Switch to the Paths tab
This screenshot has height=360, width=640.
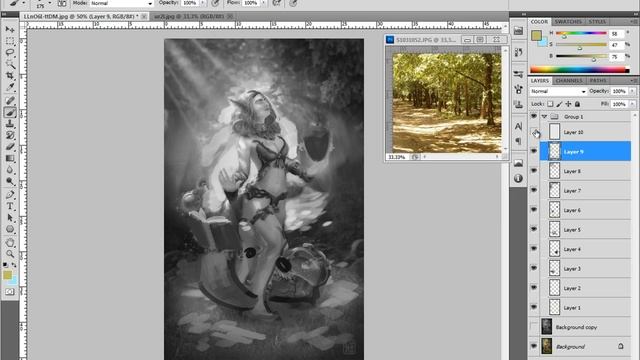(x=598, y=81)
